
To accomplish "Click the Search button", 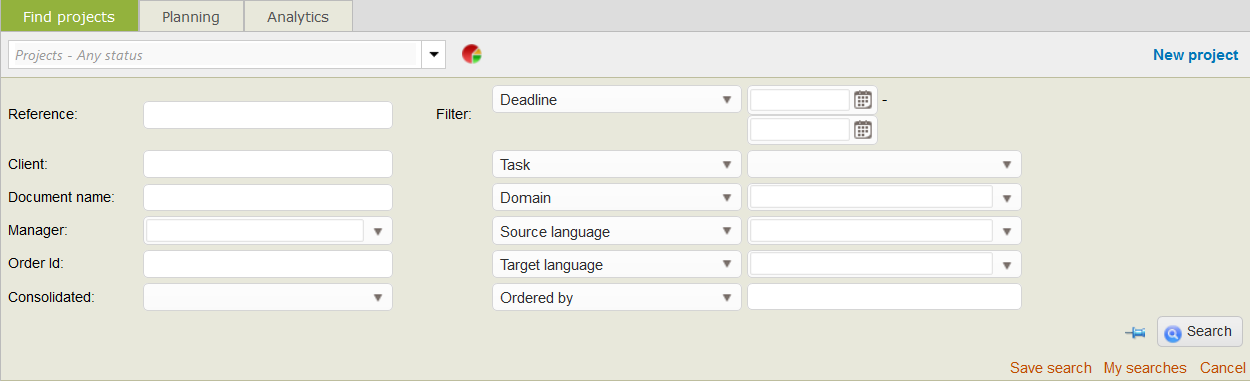I will point(1200,331).
